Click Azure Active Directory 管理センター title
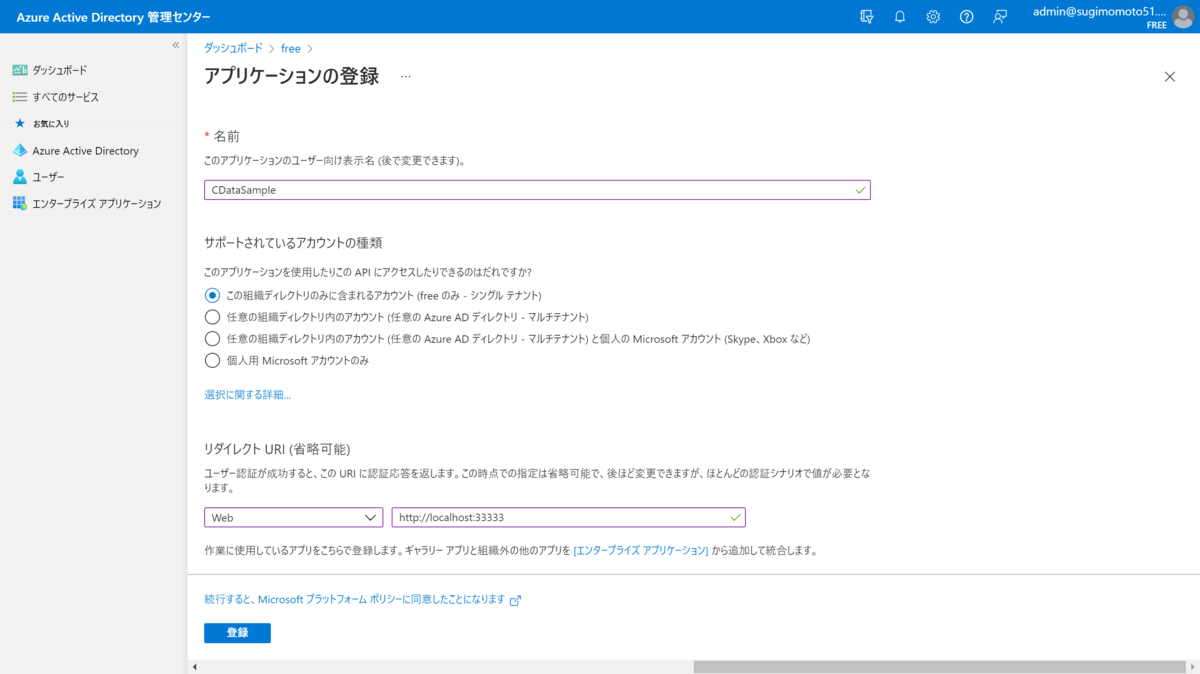 114,17
